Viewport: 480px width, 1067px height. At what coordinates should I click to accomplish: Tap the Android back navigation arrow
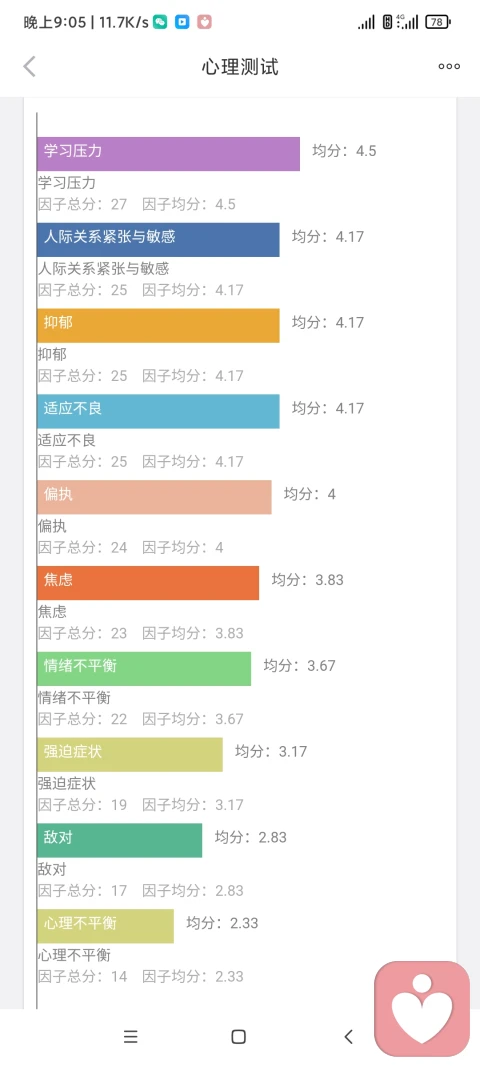point(349,1036)
